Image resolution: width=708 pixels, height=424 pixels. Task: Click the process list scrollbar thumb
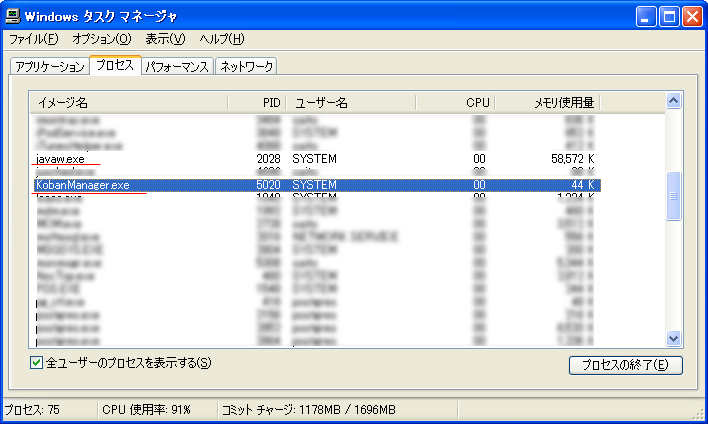673,196
